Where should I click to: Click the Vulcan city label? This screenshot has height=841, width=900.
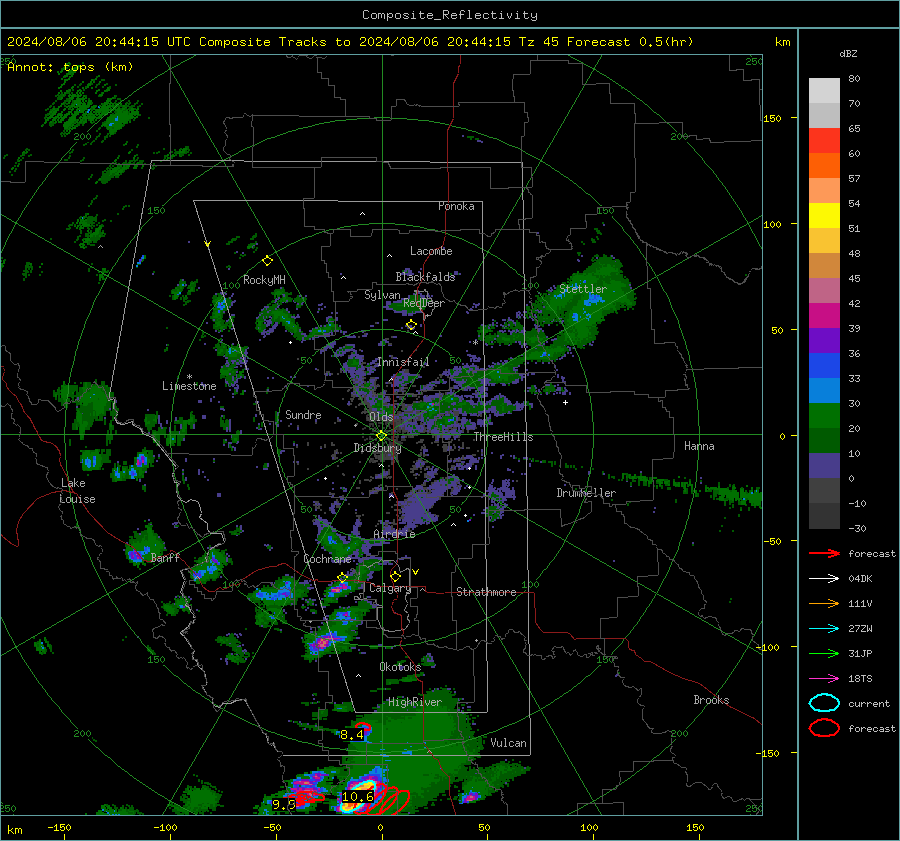coord(508,743)
